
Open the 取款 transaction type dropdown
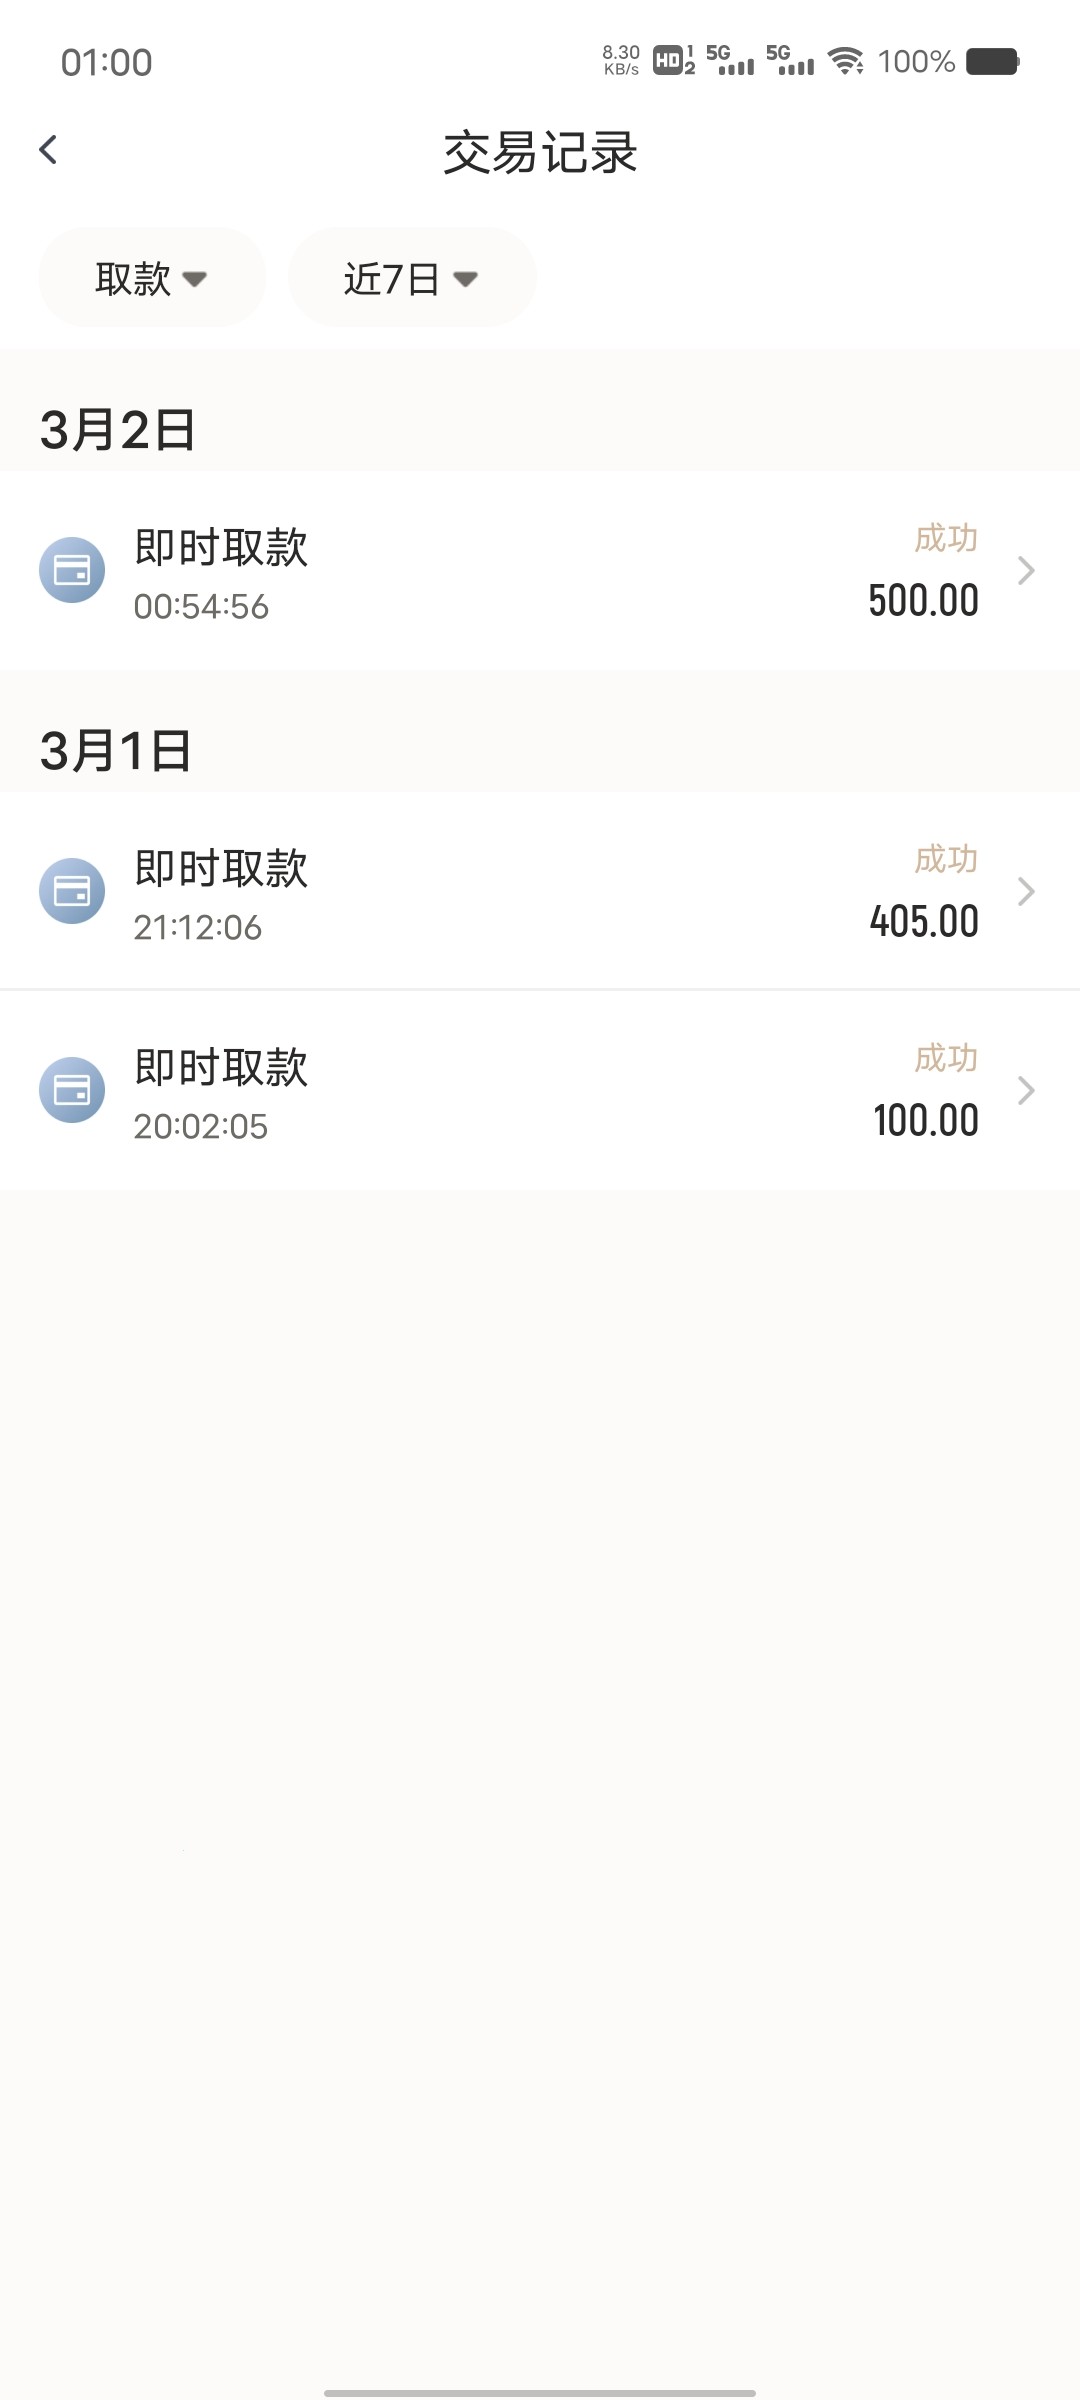point(152,278)
